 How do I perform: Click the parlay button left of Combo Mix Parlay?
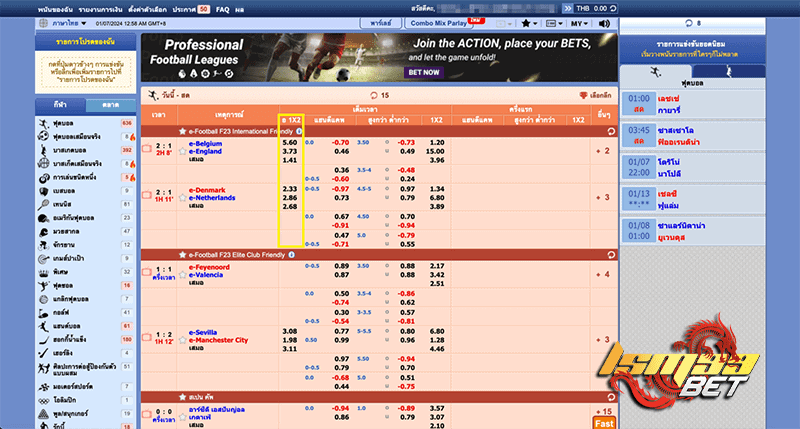coord(381,23)
